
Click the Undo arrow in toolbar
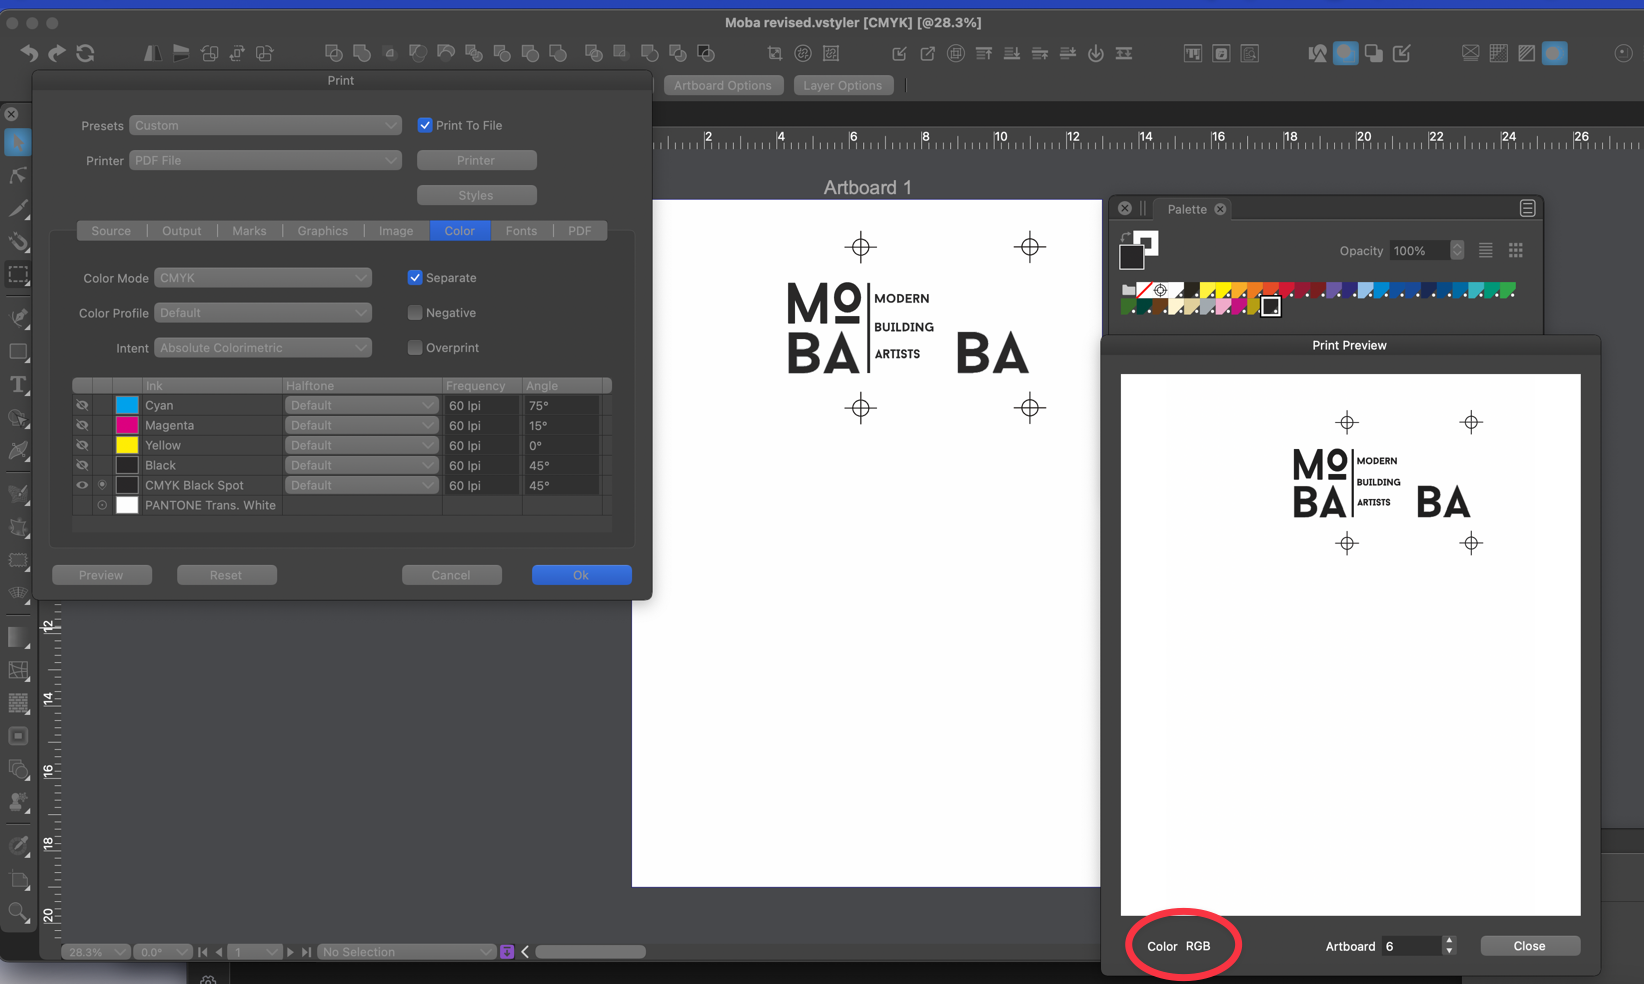click(x=29, y=53)
